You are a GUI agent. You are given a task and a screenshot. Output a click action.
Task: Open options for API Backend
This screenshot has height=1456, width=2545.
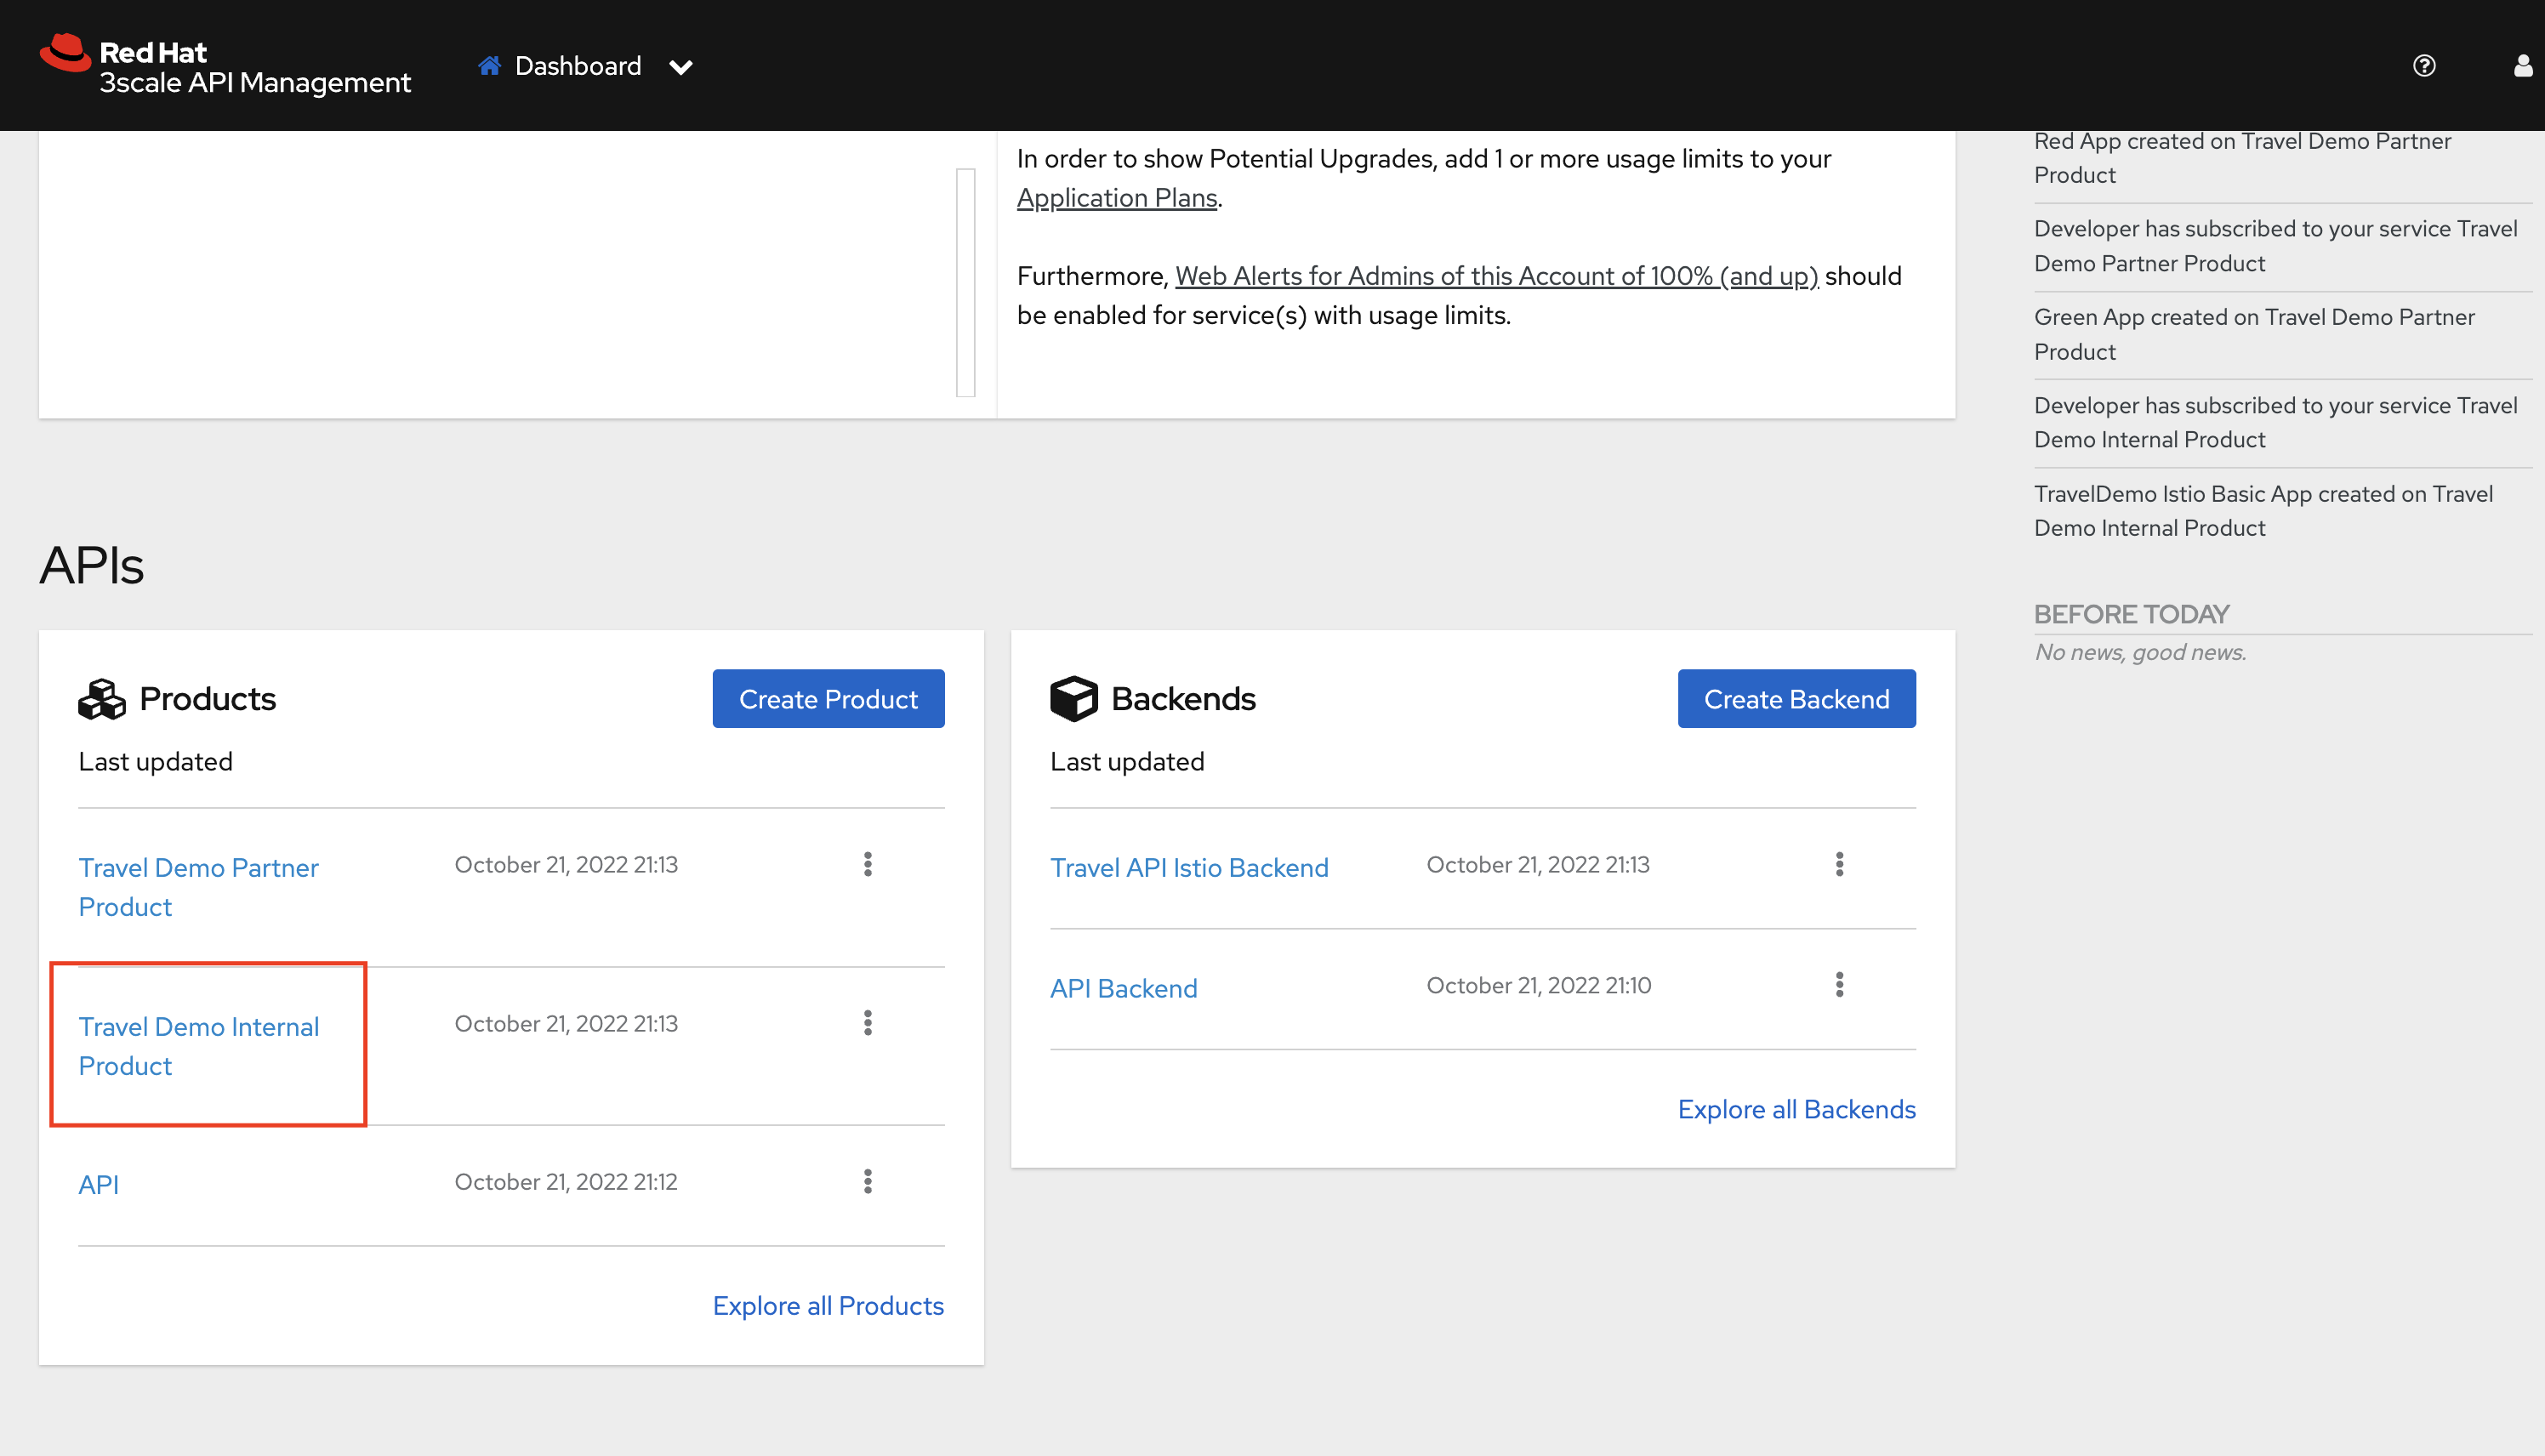point(1837,984)
